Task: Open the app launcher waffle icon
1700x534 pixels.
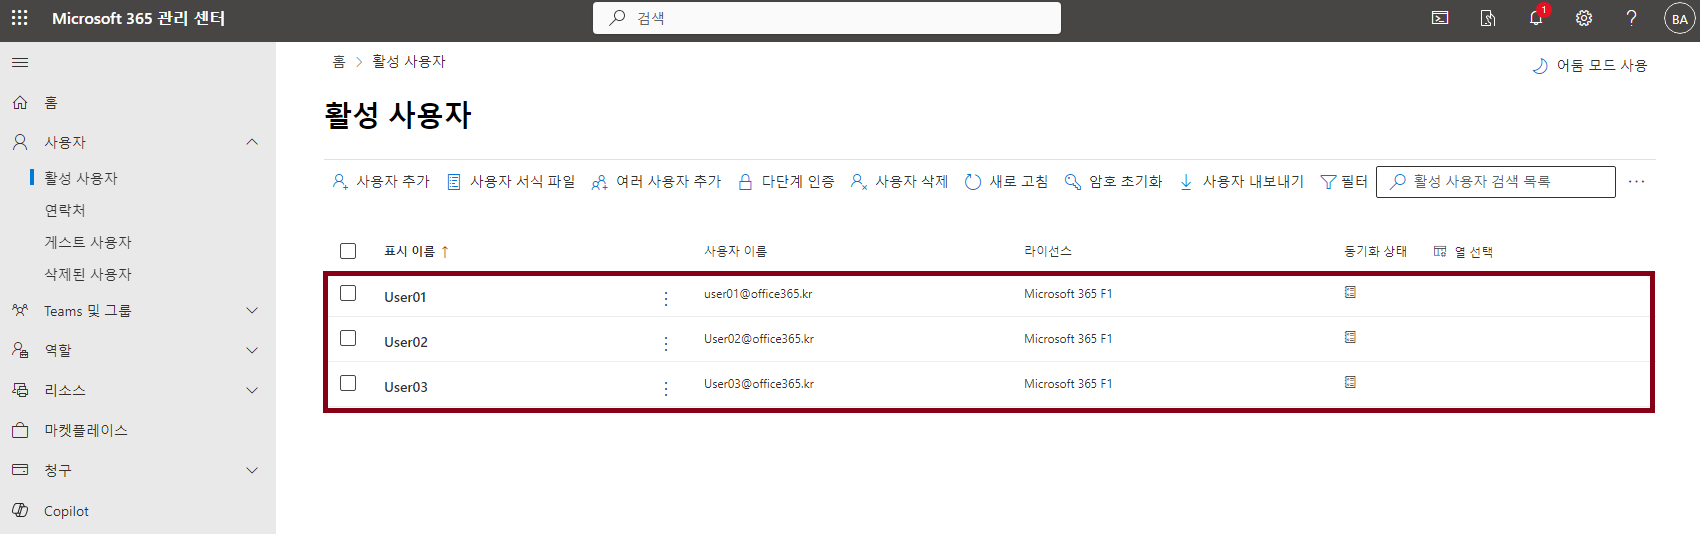Action: (x=19, y=18)
